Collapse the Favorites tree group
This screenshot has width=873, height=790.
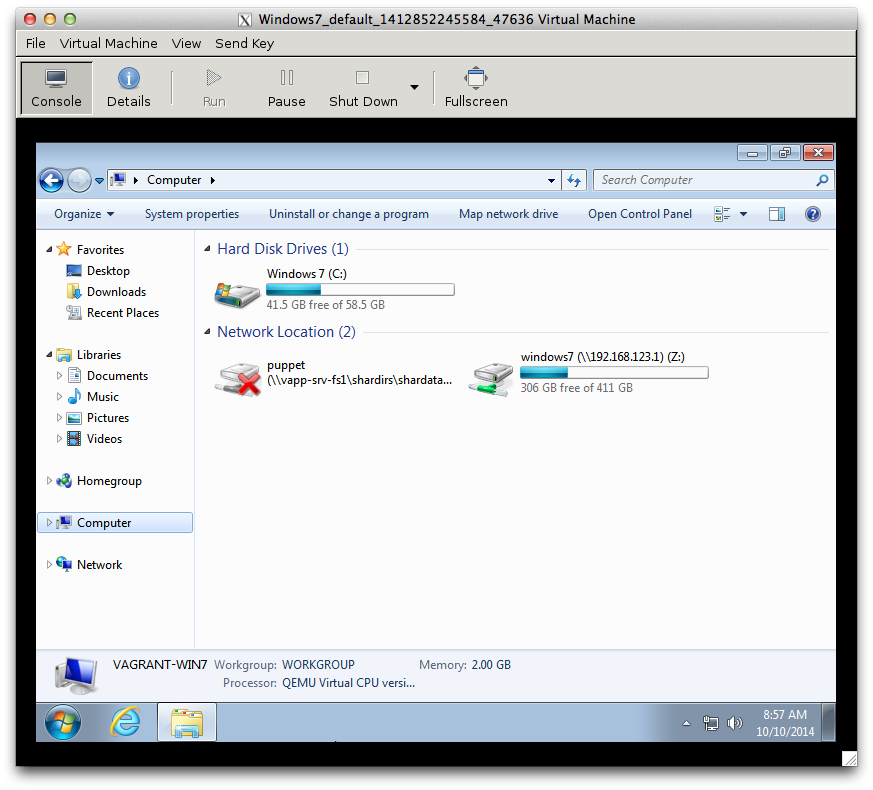coord(49,249)
